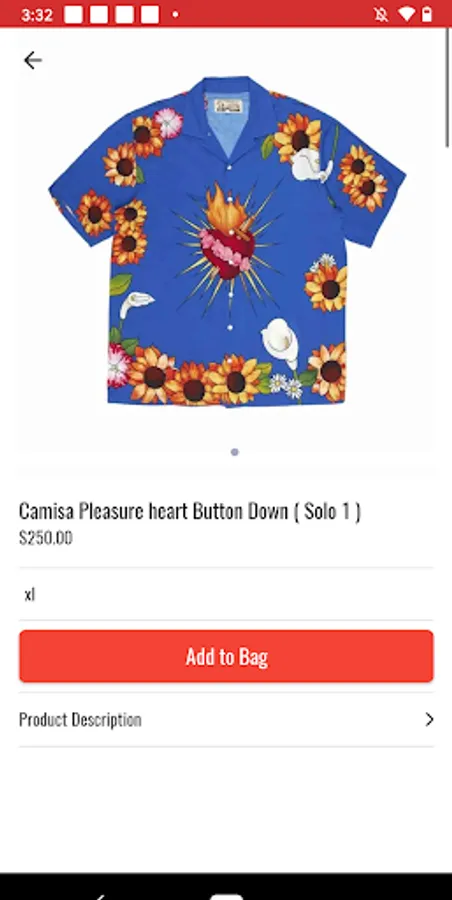Screen dimensions: 452x900
Task: Open the xl size selector
Action: (x=226, y=594)
